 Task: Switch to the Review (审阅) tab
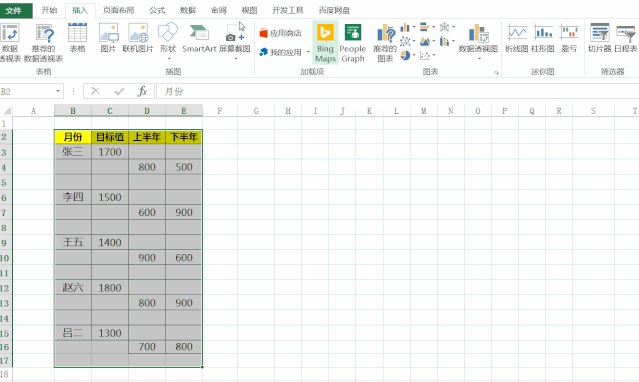[x=218, y=10]
